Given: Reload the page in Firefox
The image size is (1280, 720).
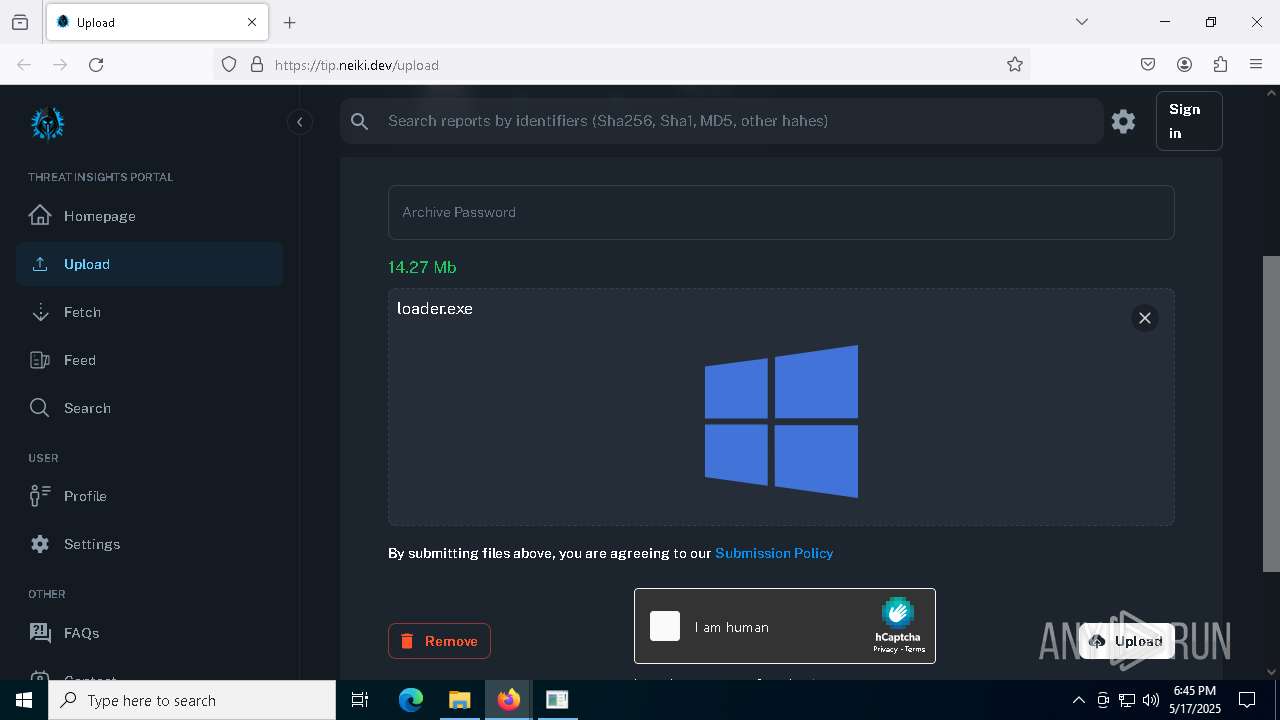Looking at the screenshot, I should coord(96,64).
